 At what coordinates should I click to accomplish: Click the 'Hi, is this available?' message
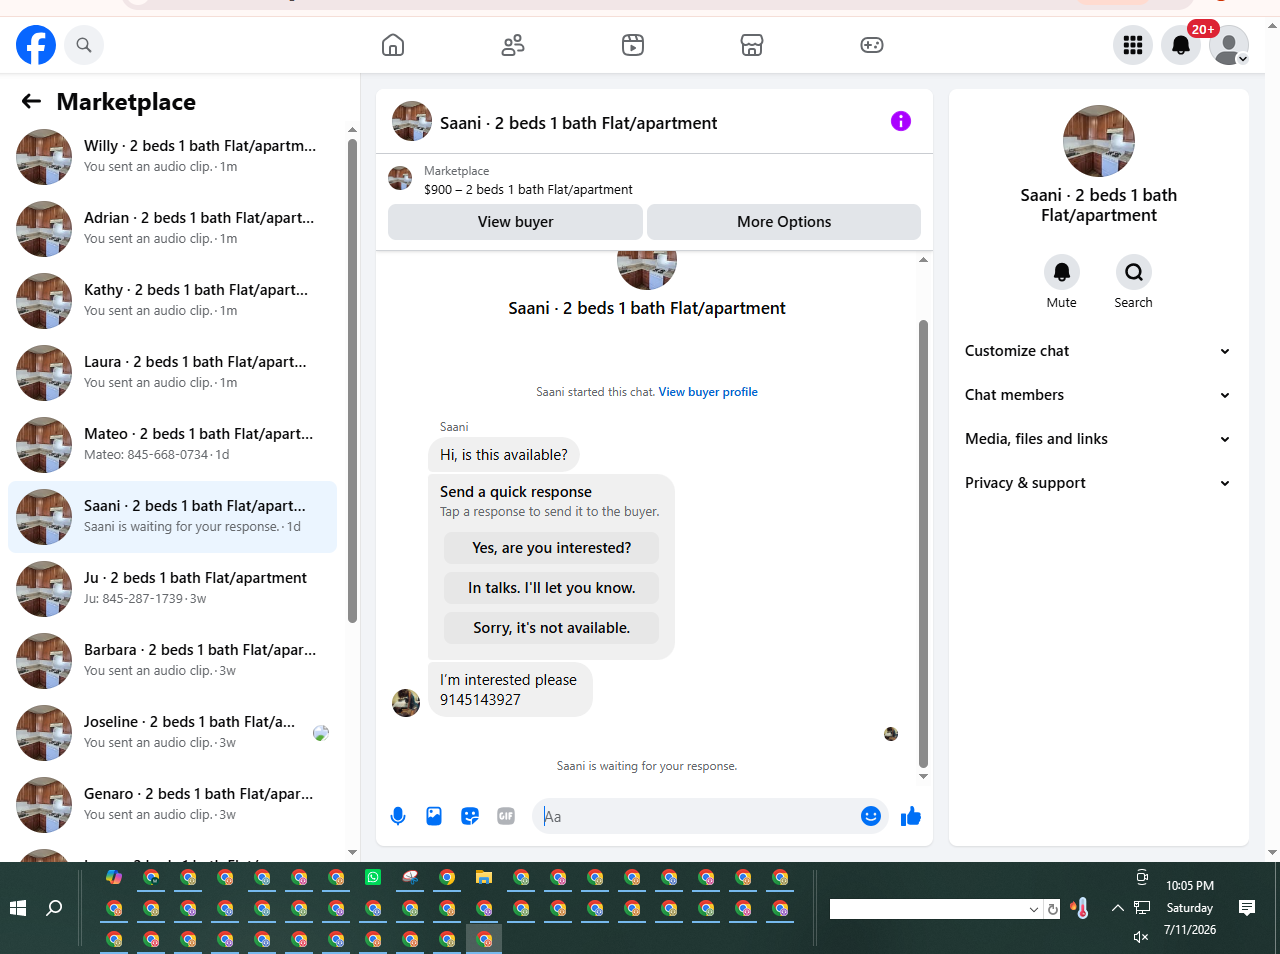click(504, 454)
